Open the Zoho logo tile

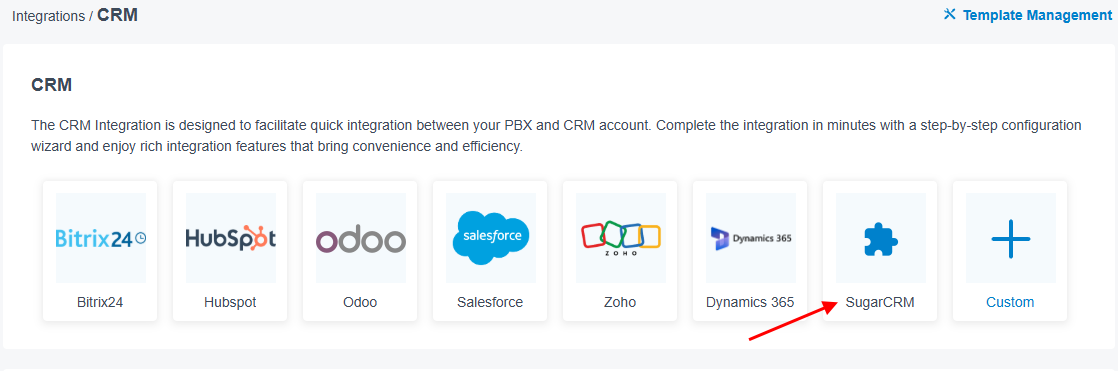pyautogui.click(x=620, y=238)
